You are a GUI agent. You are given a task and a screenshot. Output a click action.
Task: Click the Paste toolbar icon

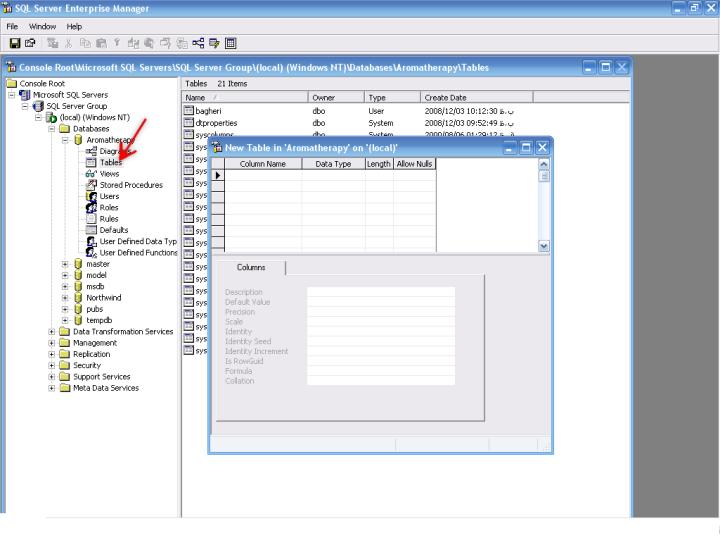coord(101,43)
